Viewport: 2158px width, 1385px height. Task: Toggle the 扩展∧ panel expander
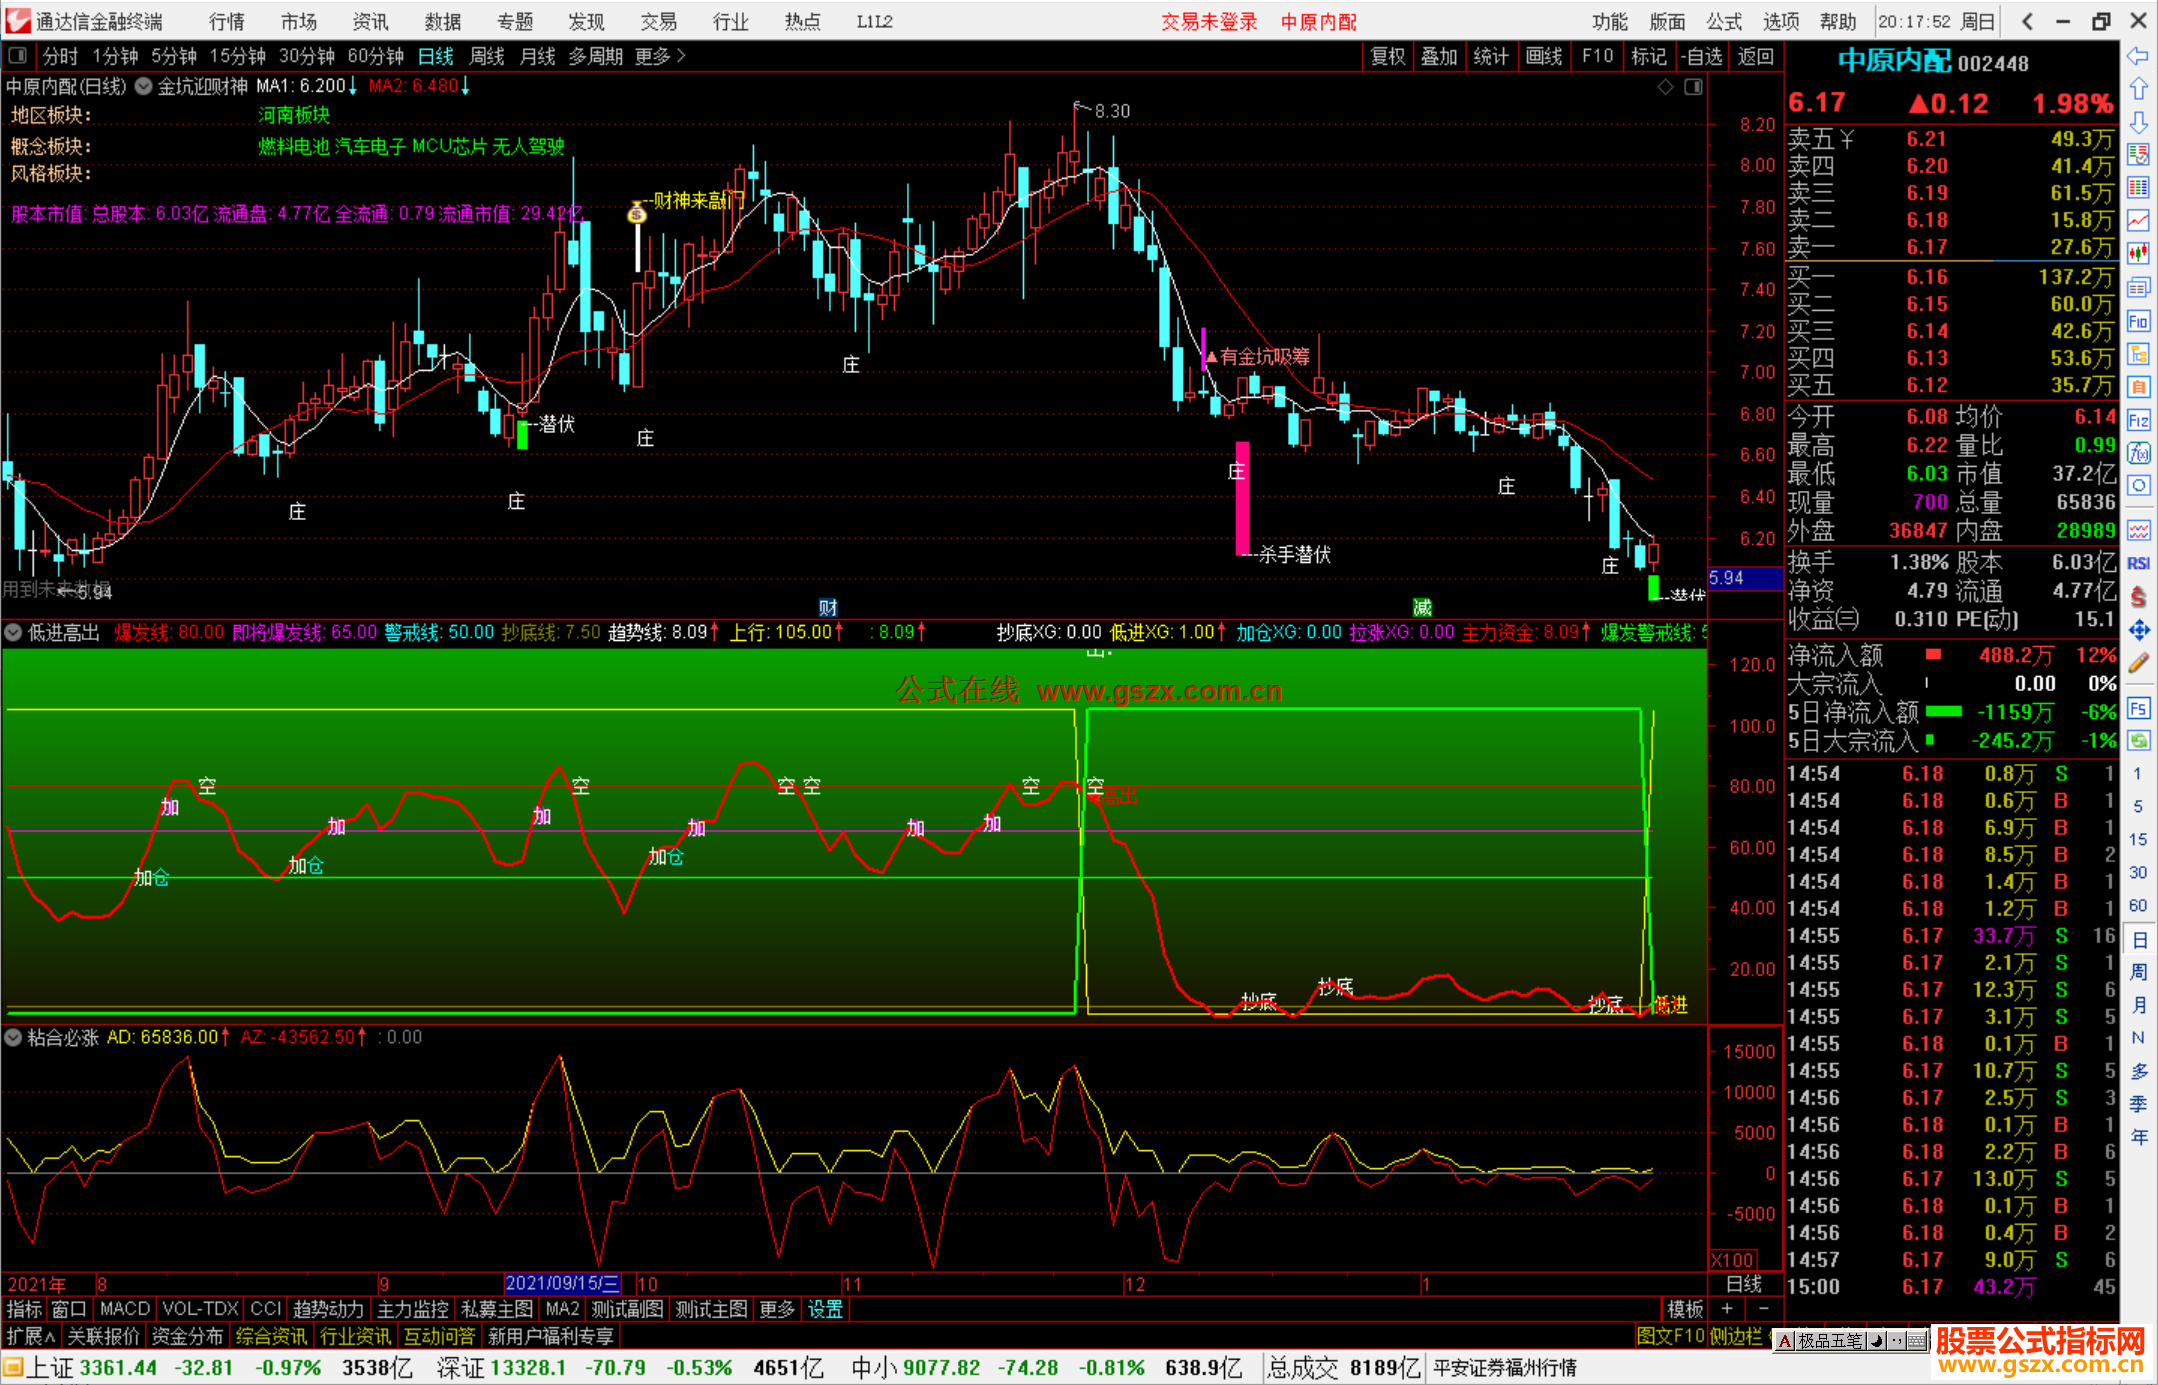click(31, 1336)
